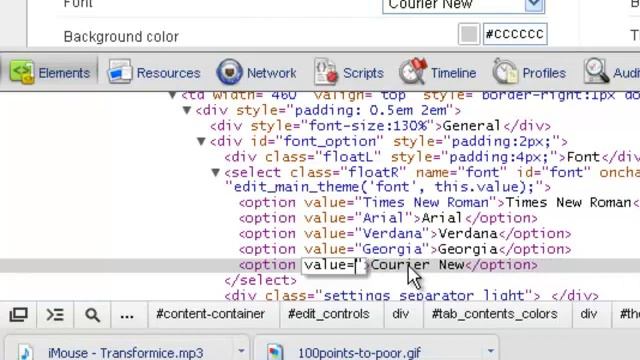The width and height of the screenshot is (640, 360).
Task: Open the Scripts panel tab
Action: click(x=349, y=73)
